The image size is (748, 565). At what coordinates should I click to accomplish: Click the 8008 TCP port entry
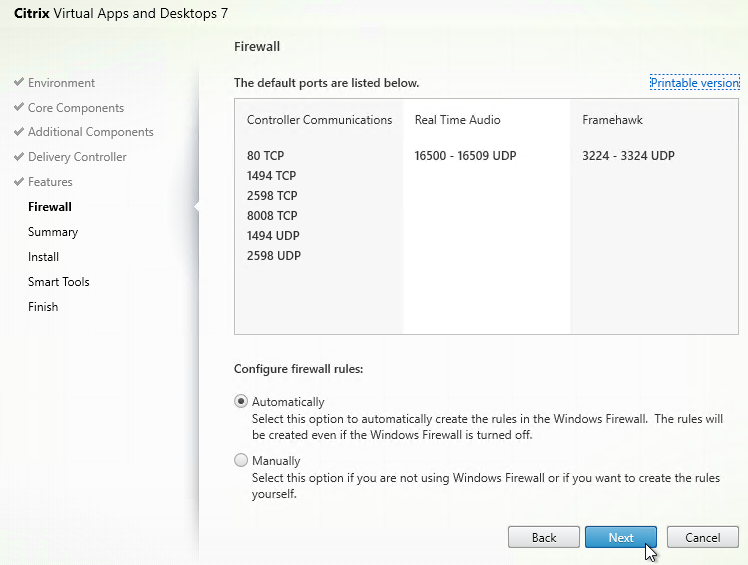coord(272,216)
